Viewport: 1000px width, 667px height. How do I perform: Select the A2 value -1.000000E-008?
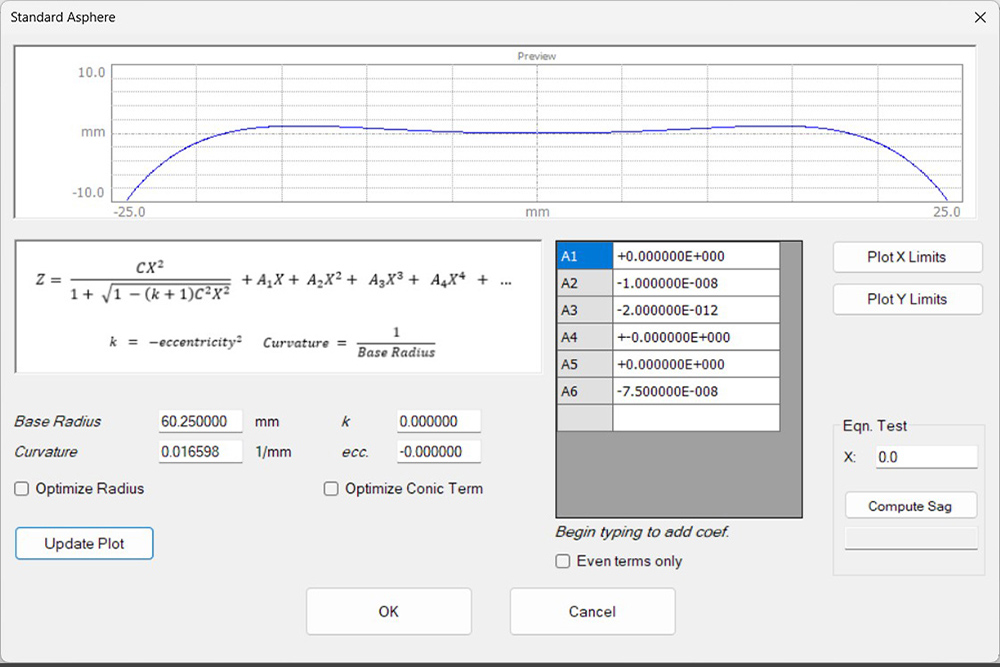click(x=696, y=283)
